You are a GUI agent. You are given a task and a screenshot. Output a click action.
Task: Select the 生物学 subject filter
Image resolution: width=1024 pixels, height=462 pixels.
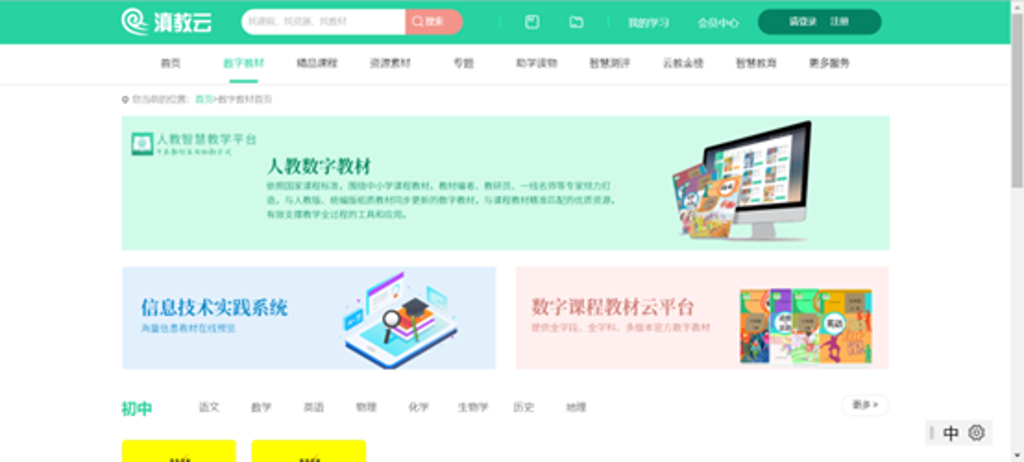[x=473, y=407]
